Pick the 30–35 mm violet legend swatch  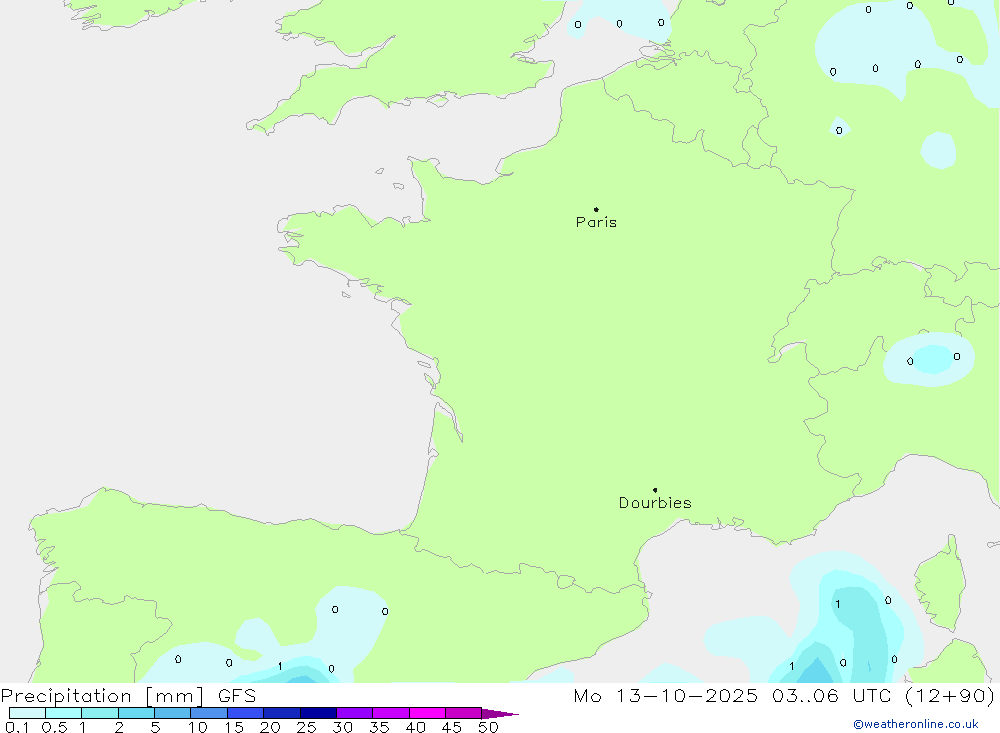pos(355,713)
